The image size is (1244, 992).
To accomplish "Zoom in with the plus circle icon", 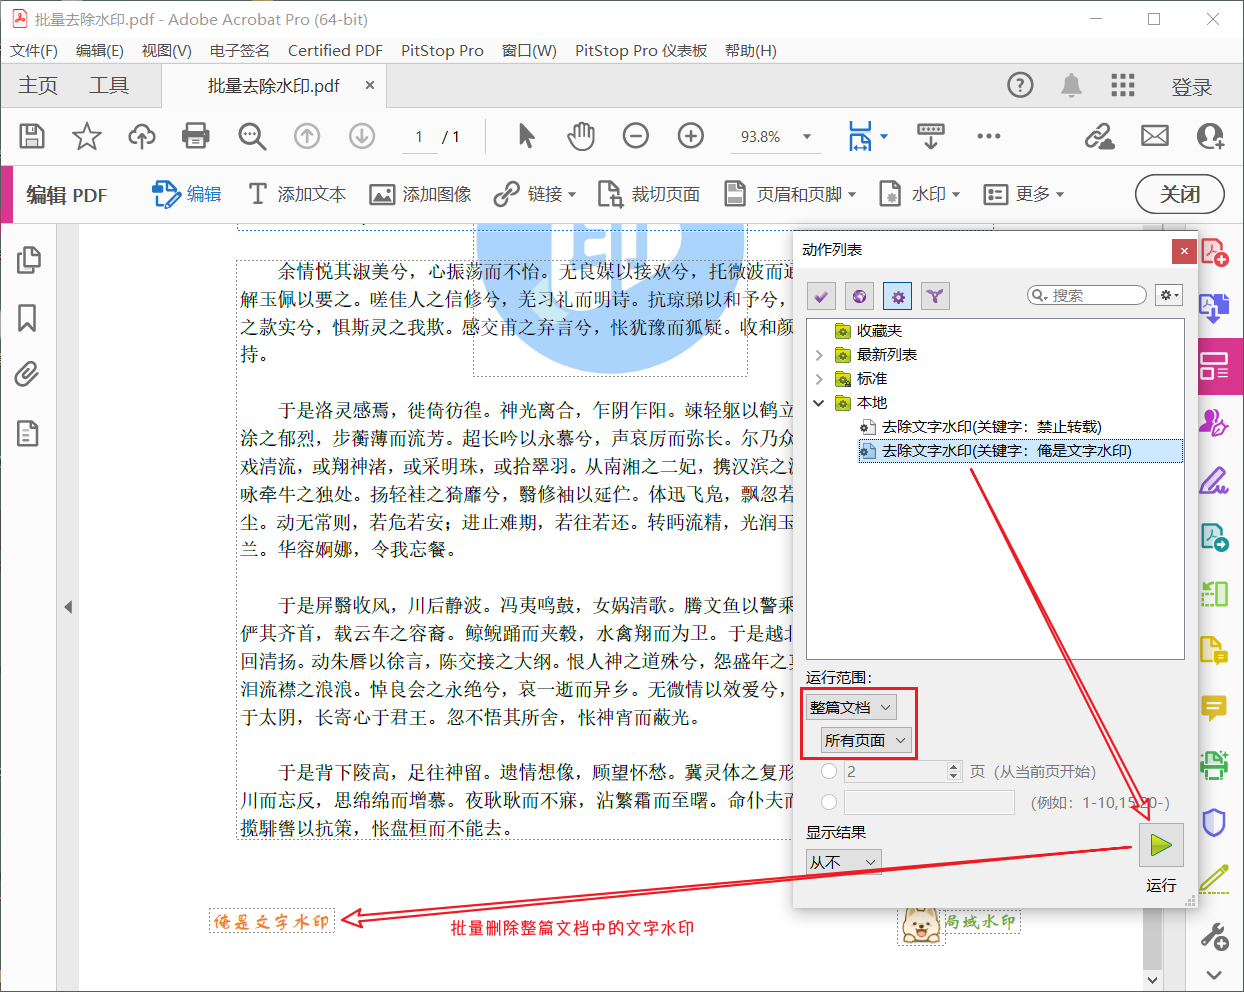I will 691,136.
